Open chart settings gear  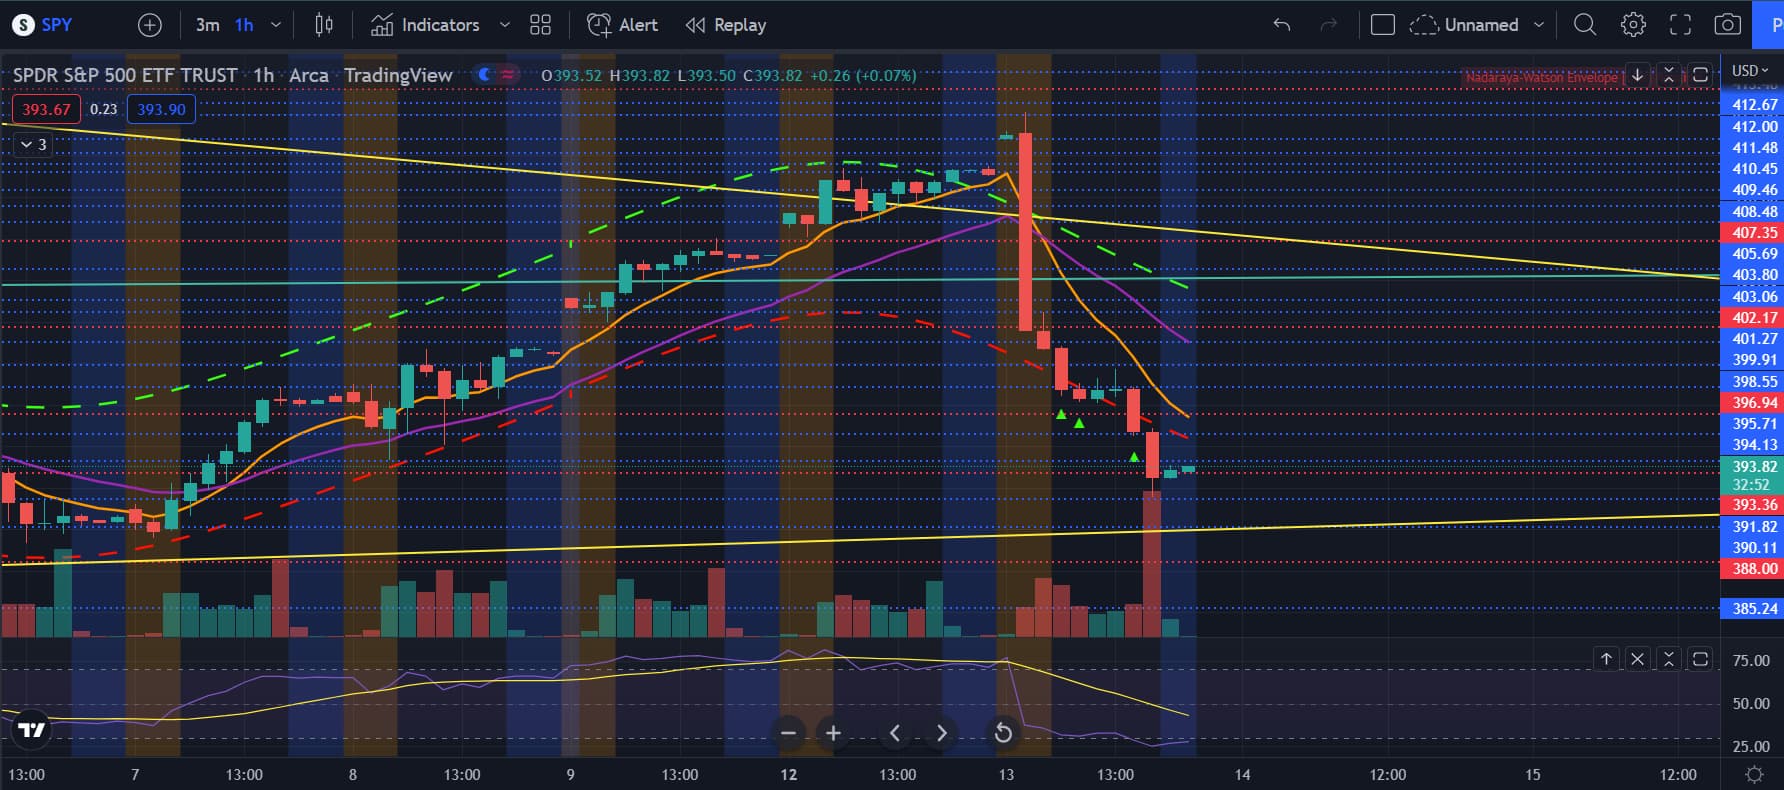(1633, 25)
